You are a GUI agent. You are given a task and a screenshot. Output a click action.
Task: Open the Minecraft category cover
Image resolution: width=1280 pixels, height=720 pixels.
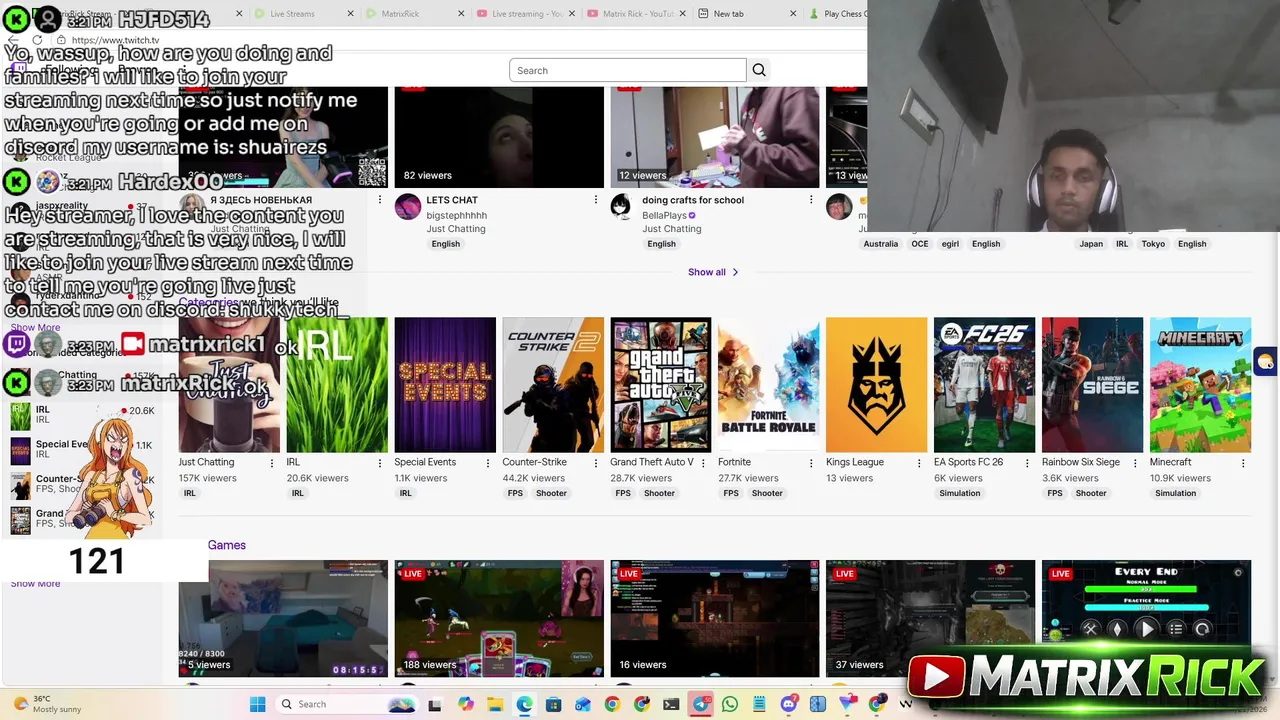tap(1200, 385)
